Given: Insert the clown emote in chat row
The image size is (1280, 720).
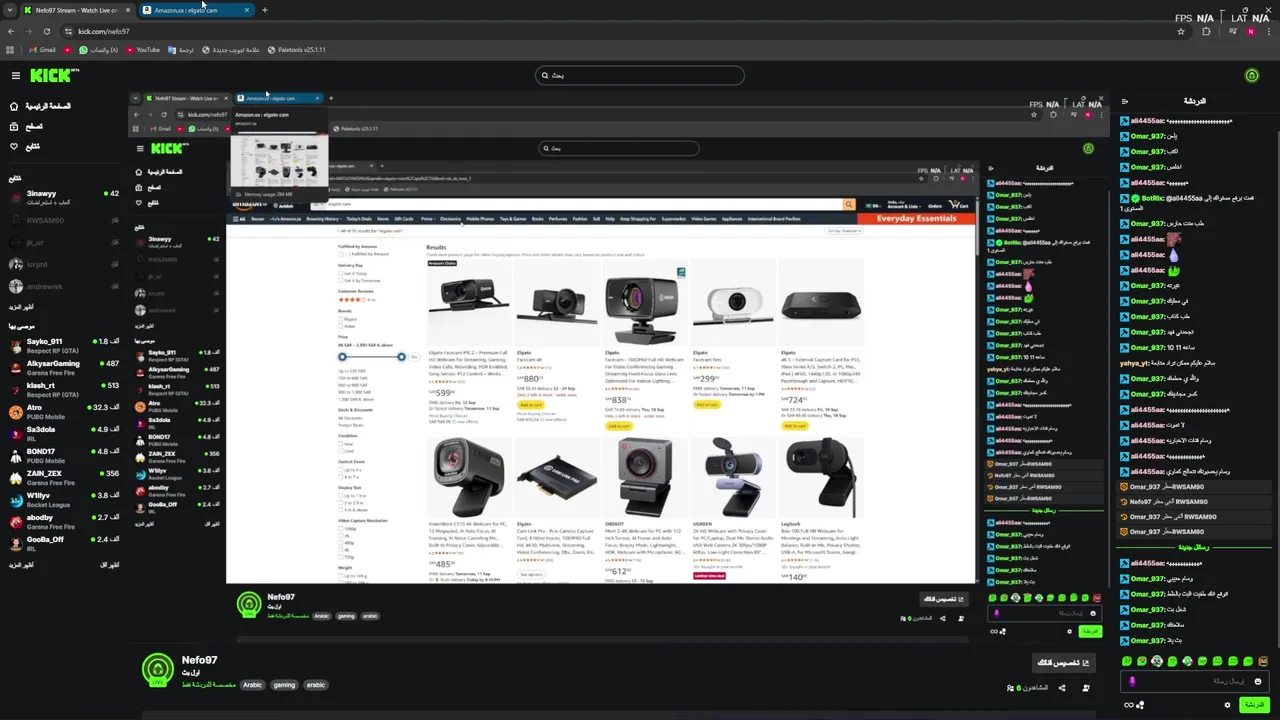Looking at the screenshot, I should pyautogui.click(x=1157, y=661).
